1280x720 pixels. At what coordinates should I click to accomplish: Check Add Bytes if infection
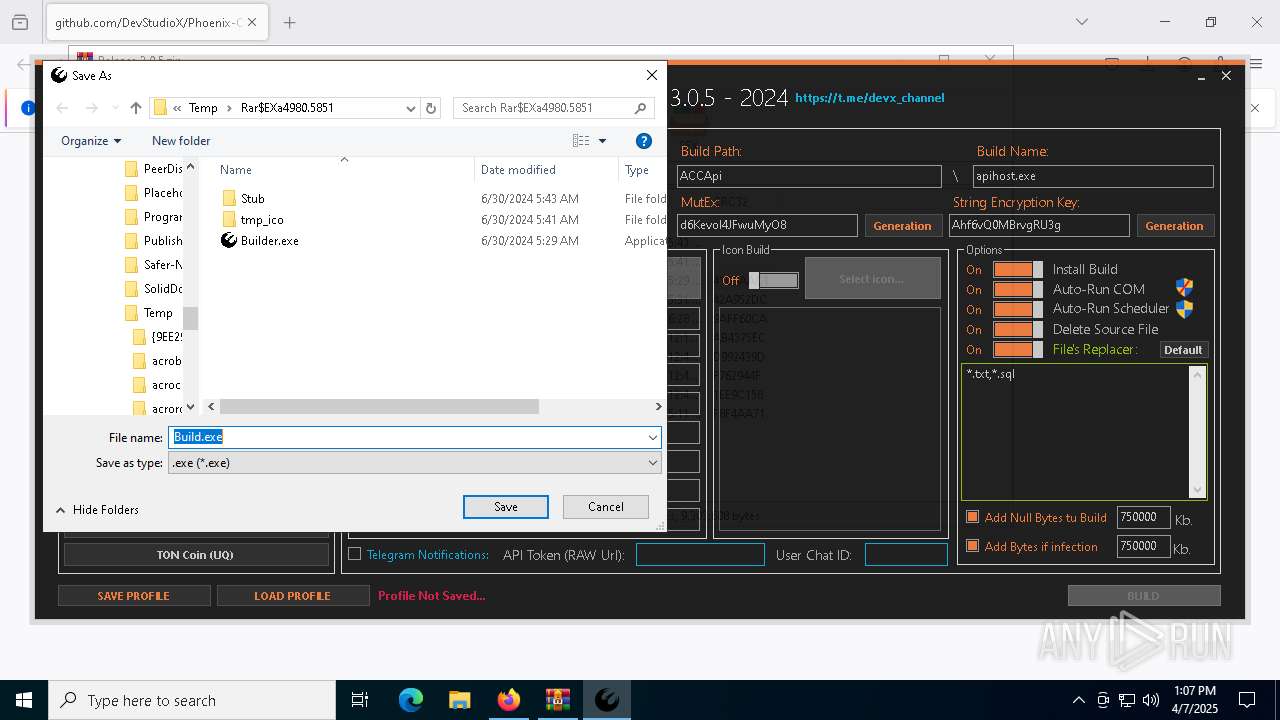coord(972,546)
